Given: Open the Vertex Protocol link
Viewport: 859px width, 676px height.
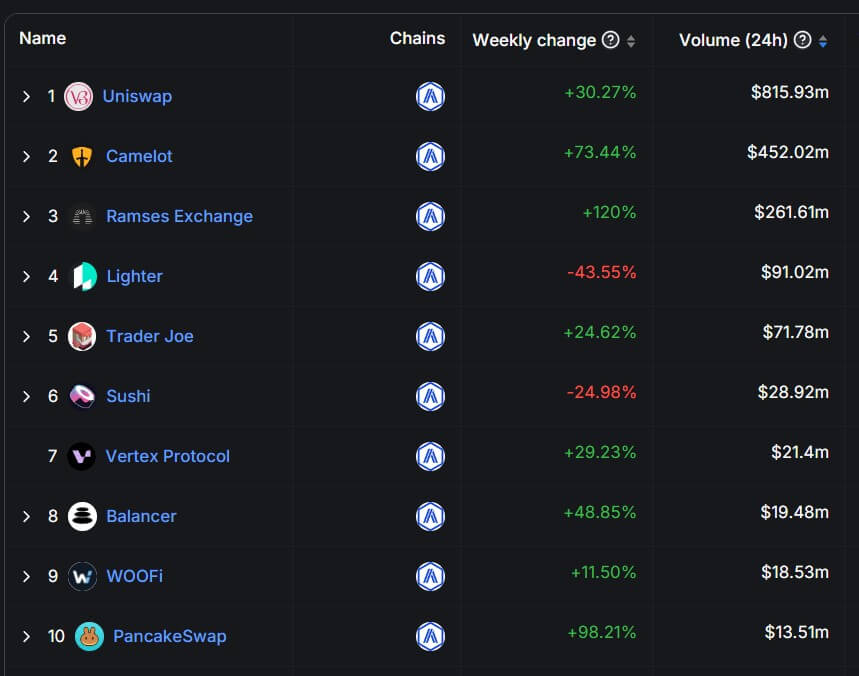Looking at the screenshot, I should tap(168, 456).
